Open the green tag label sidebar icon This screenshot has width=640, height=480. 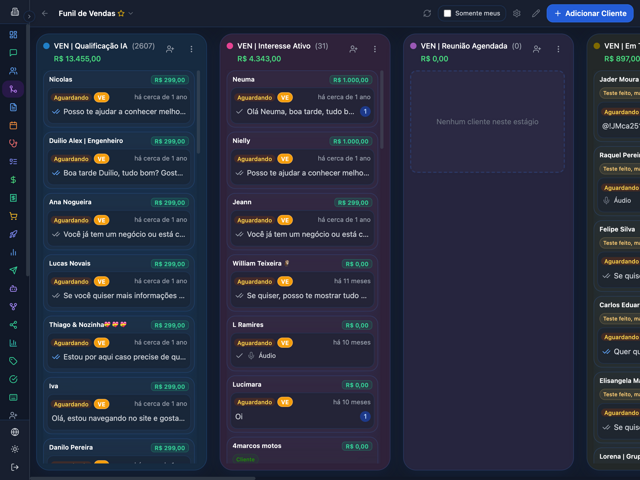13,361
